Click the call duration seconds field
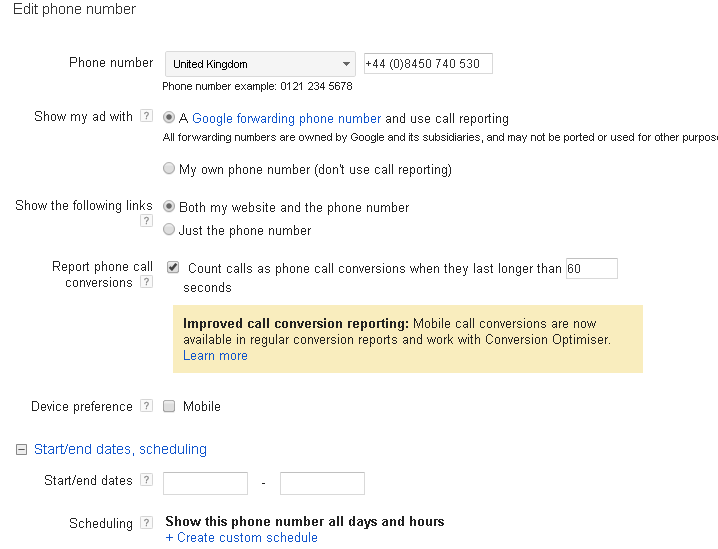 coord(591,268)
